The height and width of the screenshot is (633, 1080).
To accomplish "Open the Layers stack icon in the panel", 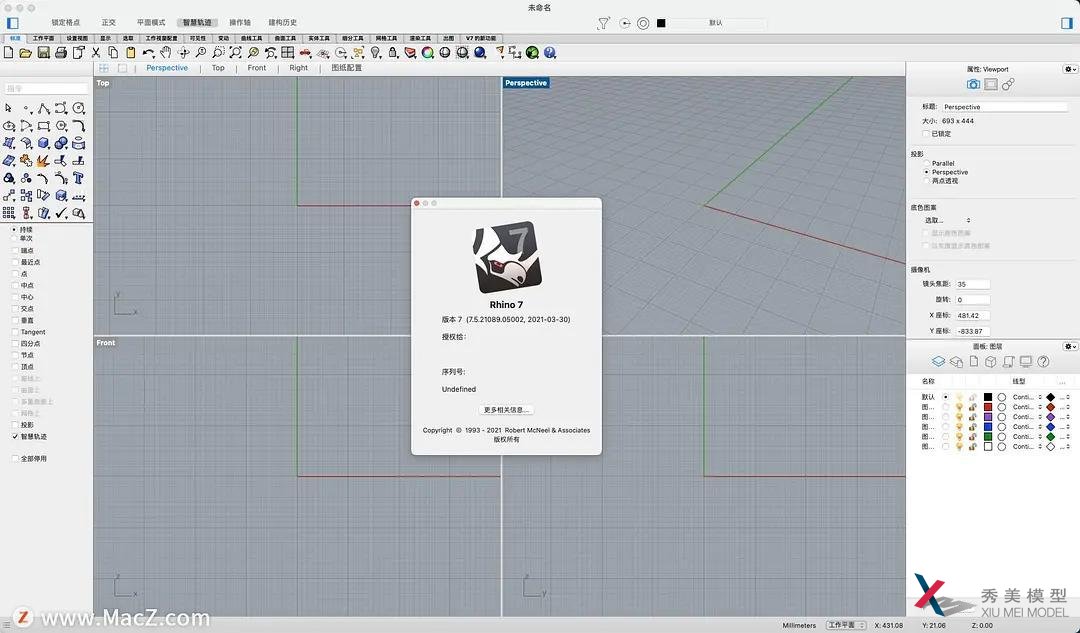I will tap(938, 362).
